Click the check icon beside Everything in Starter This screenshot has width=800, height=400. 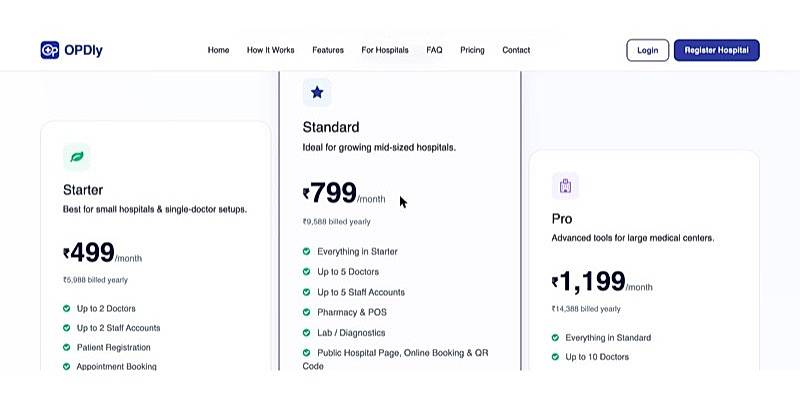tap(306, 251)
